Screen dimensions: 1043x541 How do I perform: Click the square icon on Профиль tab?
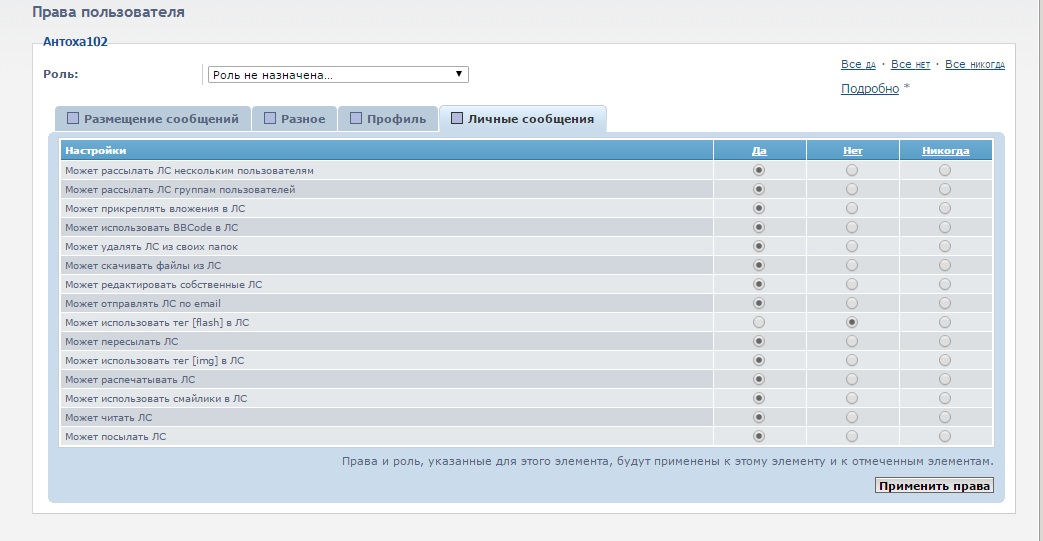(356, 118)
